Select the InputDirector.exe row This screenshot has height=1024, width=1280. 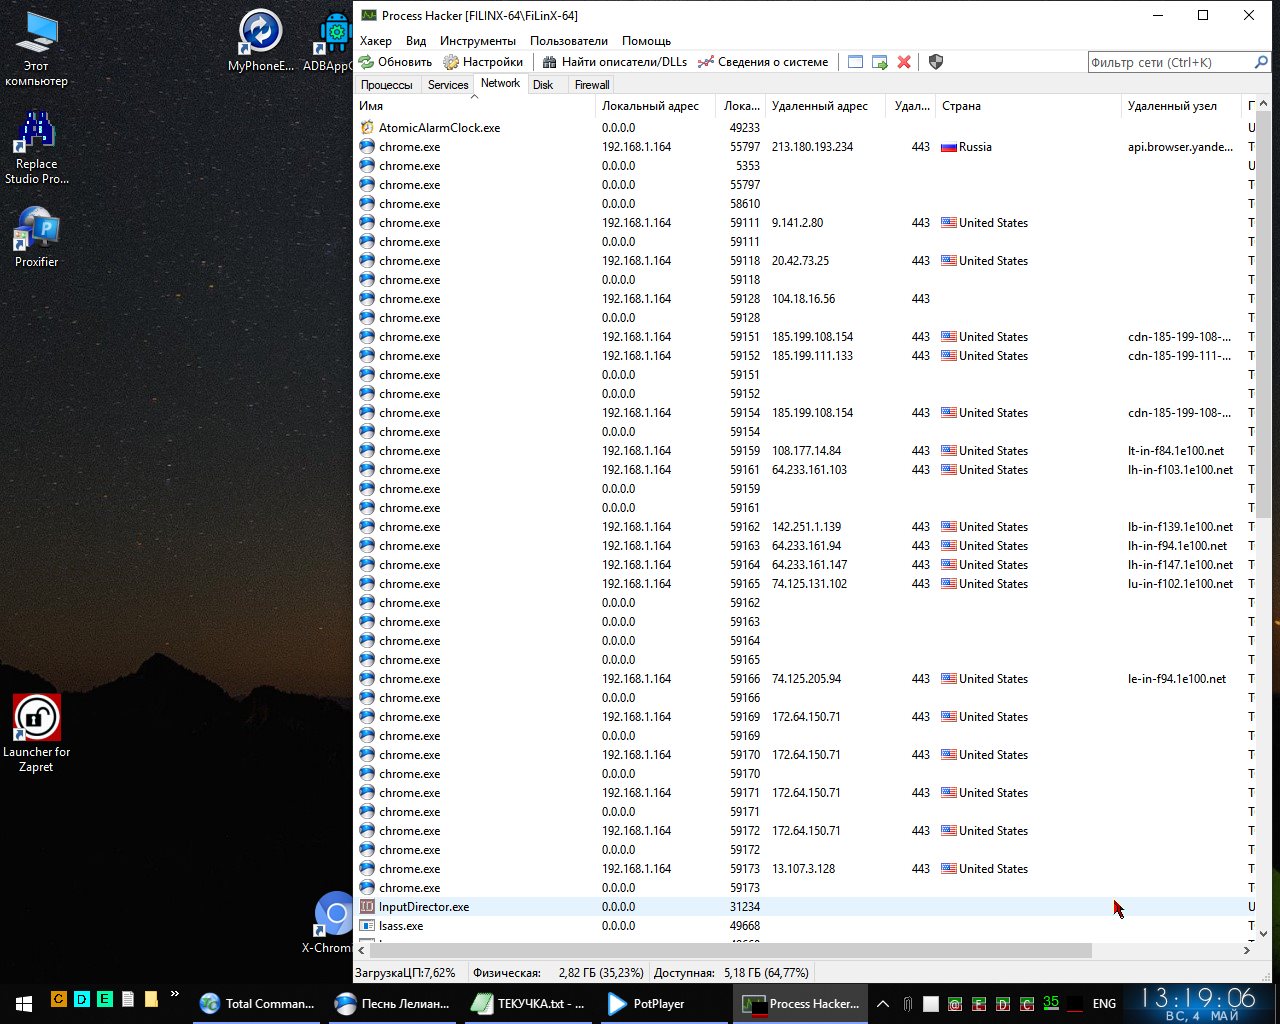424,907
